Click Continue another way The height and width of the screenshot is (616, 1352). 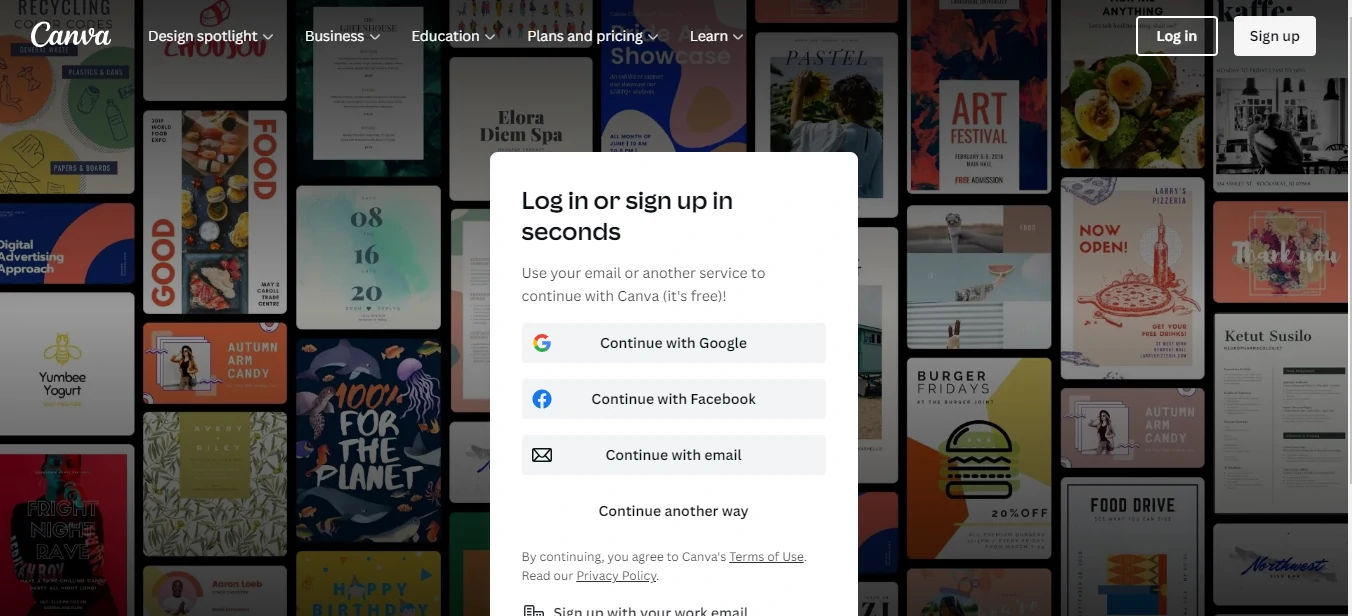tap(673, 510)
